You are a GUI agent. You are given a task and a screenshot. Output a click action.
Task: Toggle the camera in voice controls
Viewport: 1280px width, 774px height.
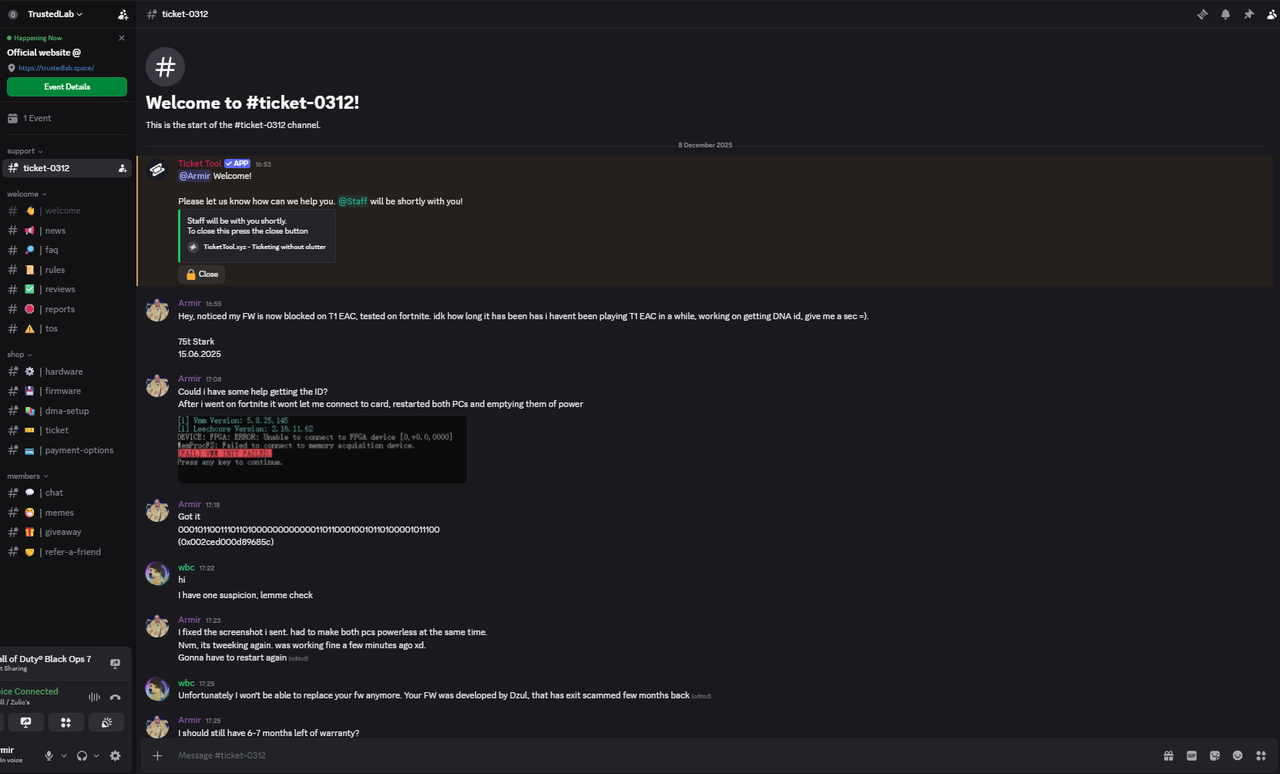4,721
